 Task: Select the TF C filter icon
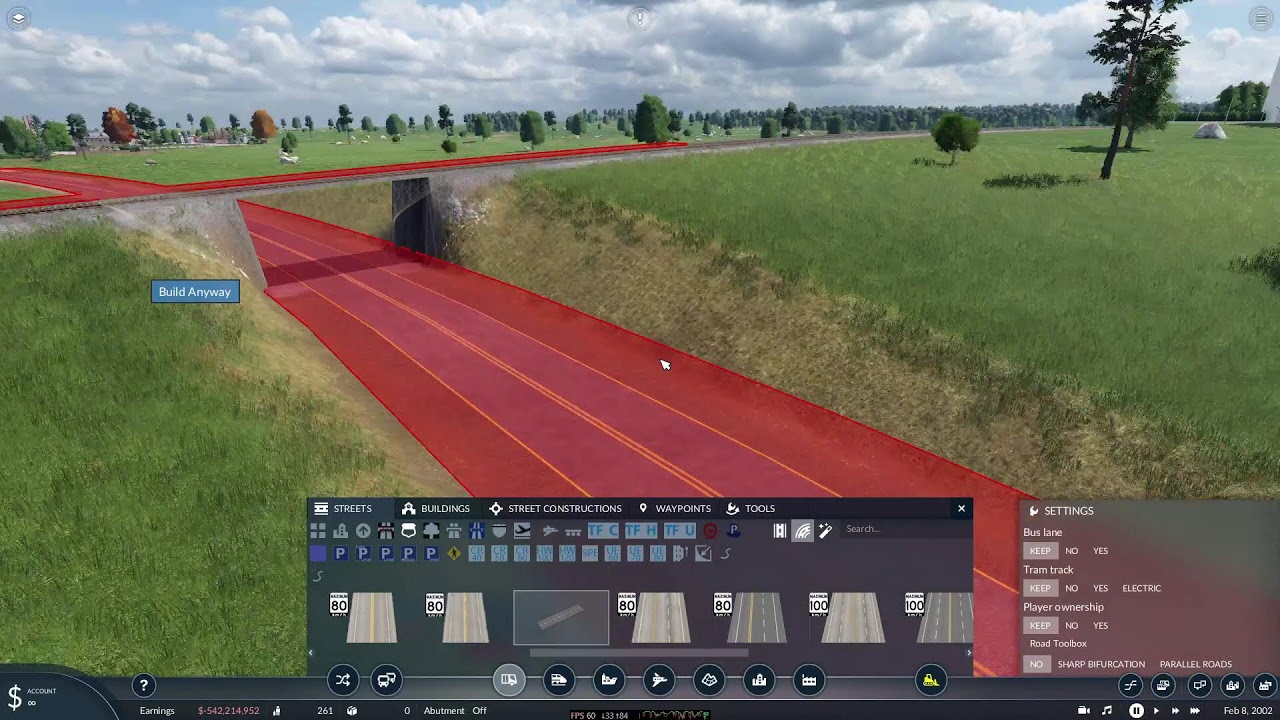point(603,531)
